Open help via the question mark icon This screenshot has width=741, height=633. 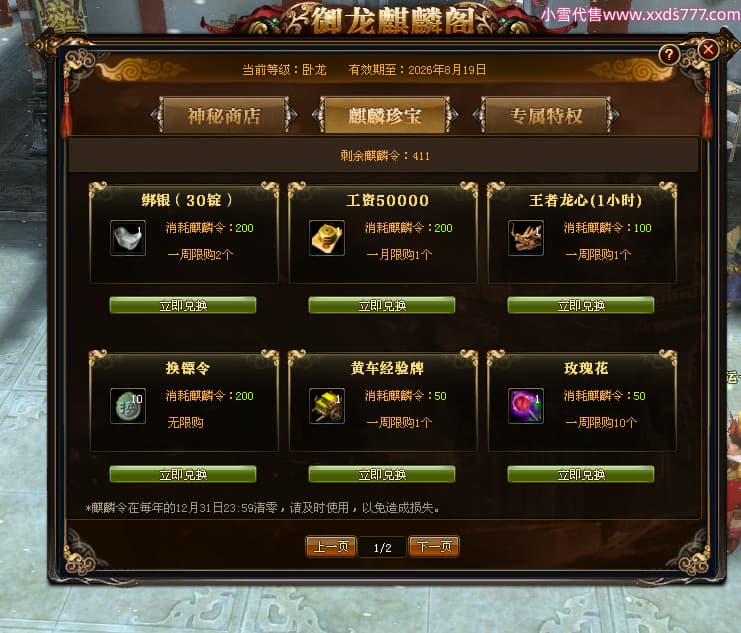pyautogui.click(x=669, y=55)
